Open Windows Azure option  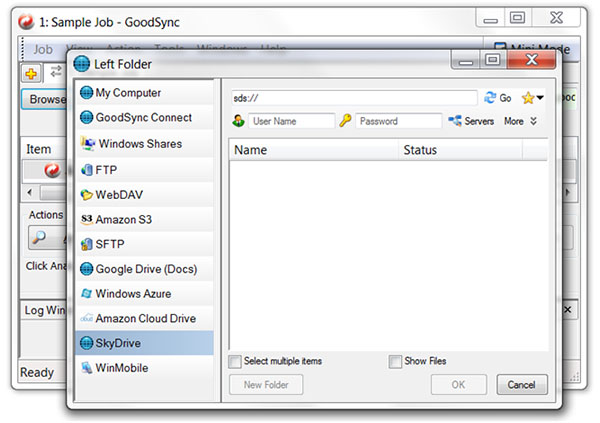click(144, 294)
